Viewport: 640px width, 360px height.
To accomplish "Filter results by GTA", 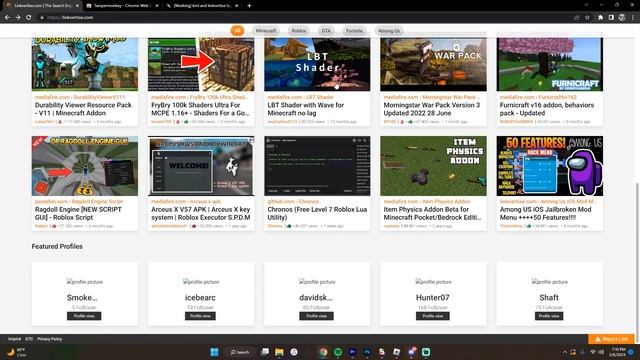I will 326,31.
